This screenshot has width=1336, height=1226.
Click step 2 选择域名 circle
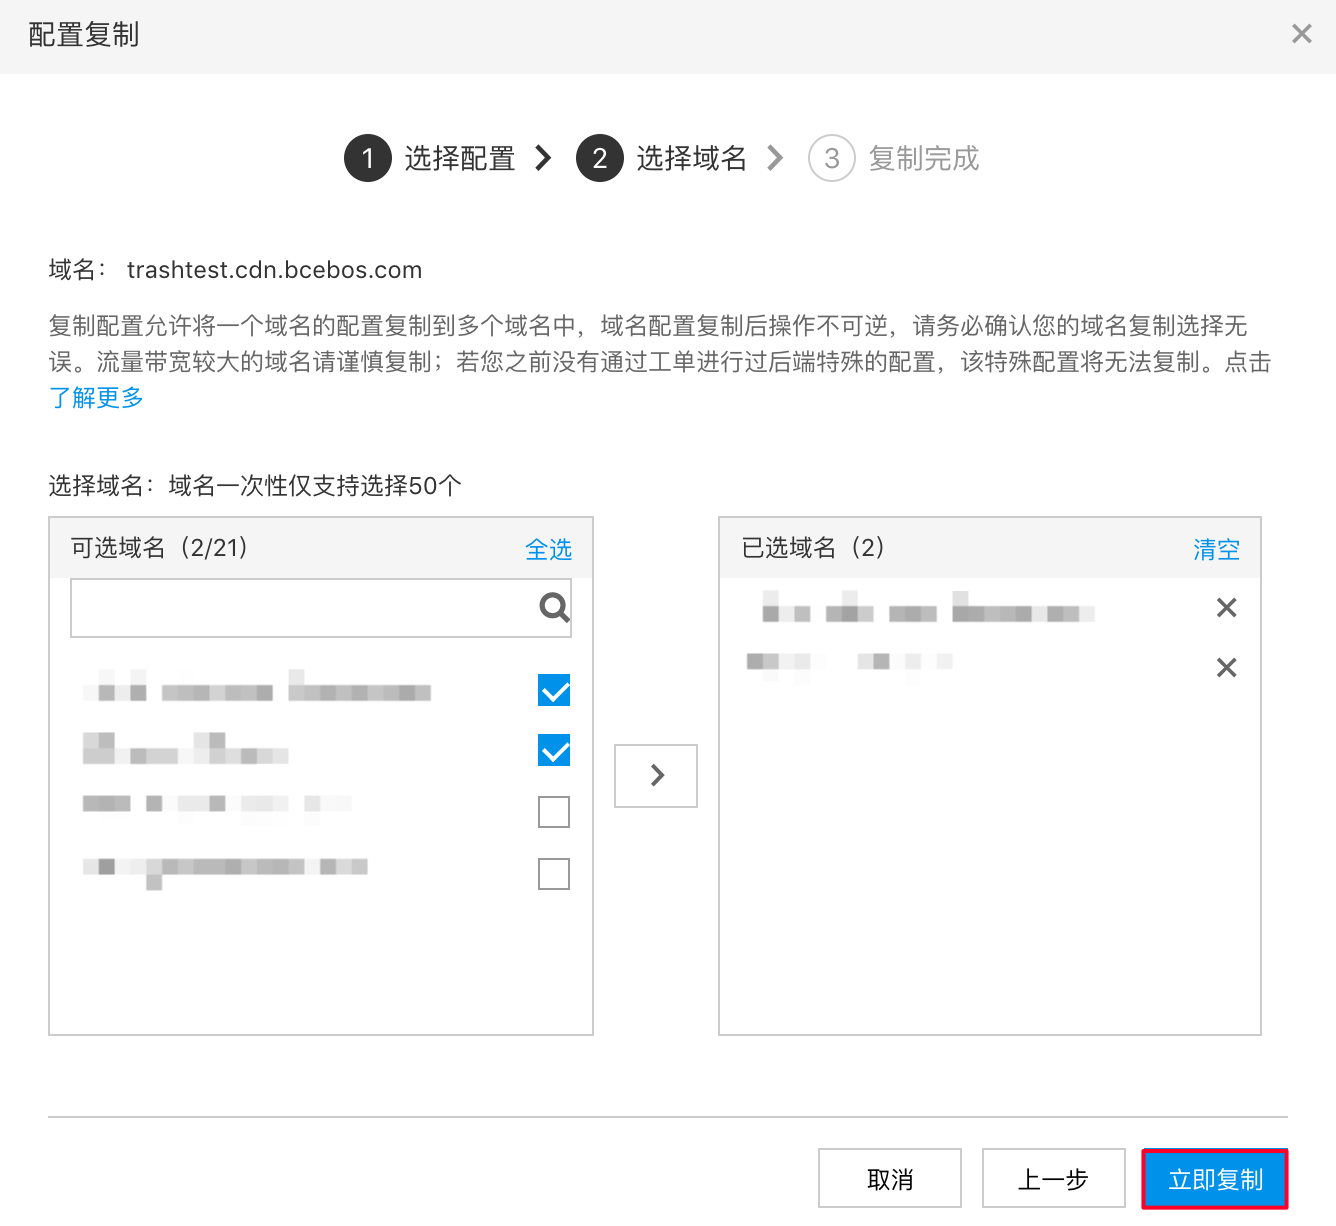[600, 158]
